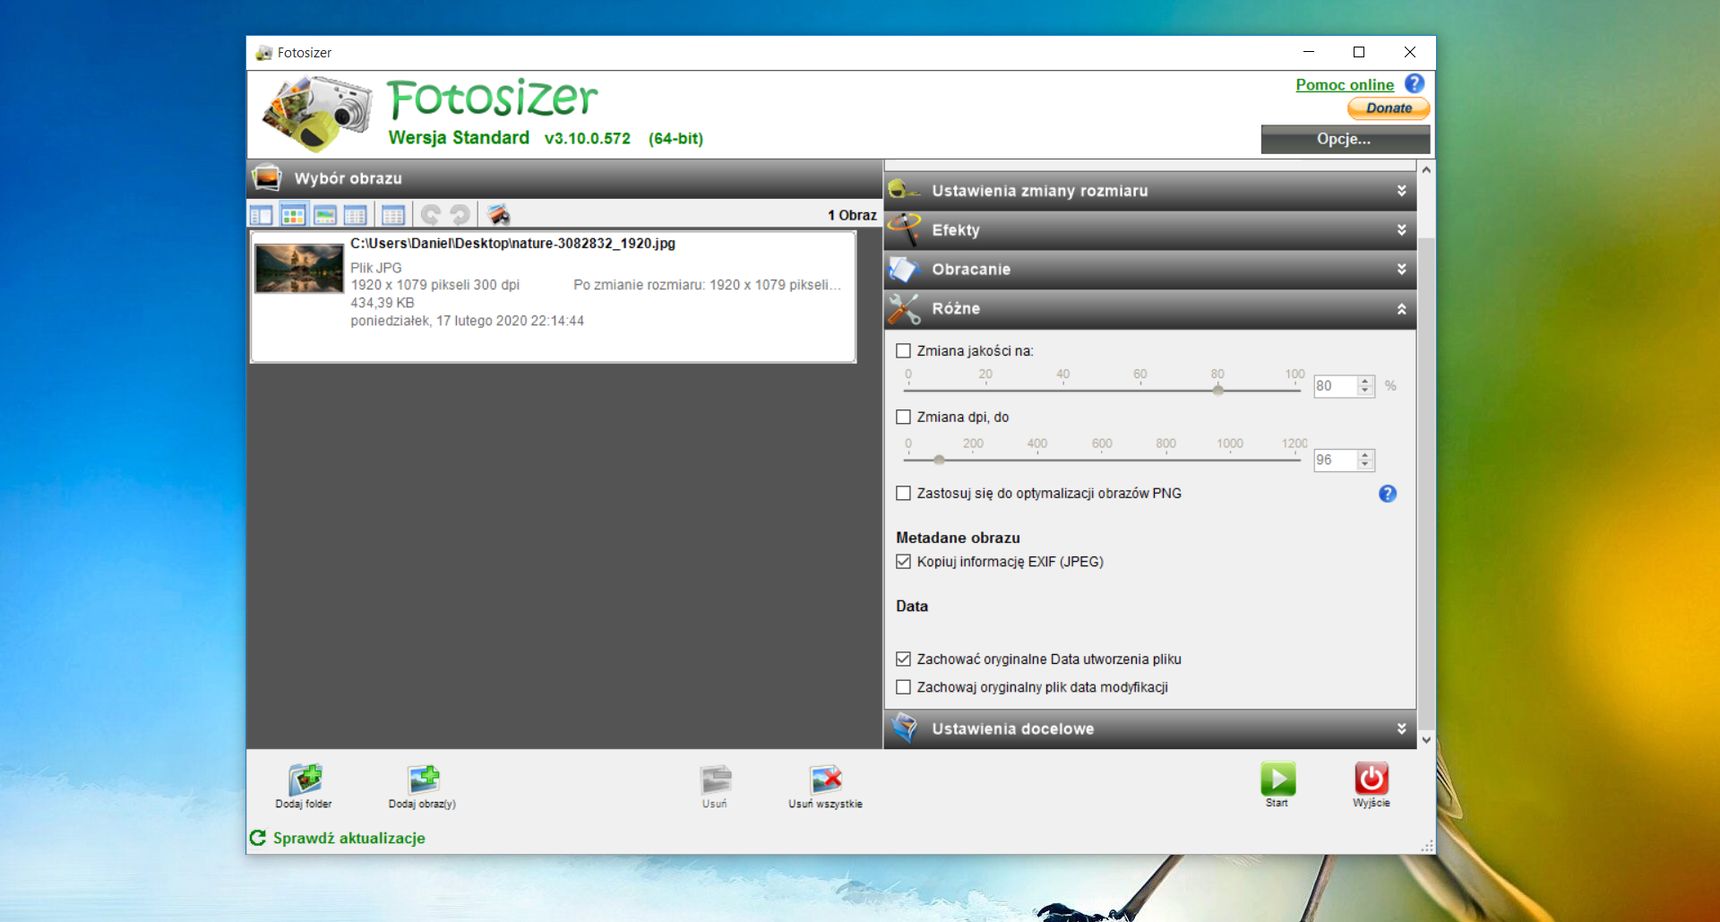Click the Różne panel header label
The width and height of the screenshot is (1720, 922).
click(x=956, y=309)
